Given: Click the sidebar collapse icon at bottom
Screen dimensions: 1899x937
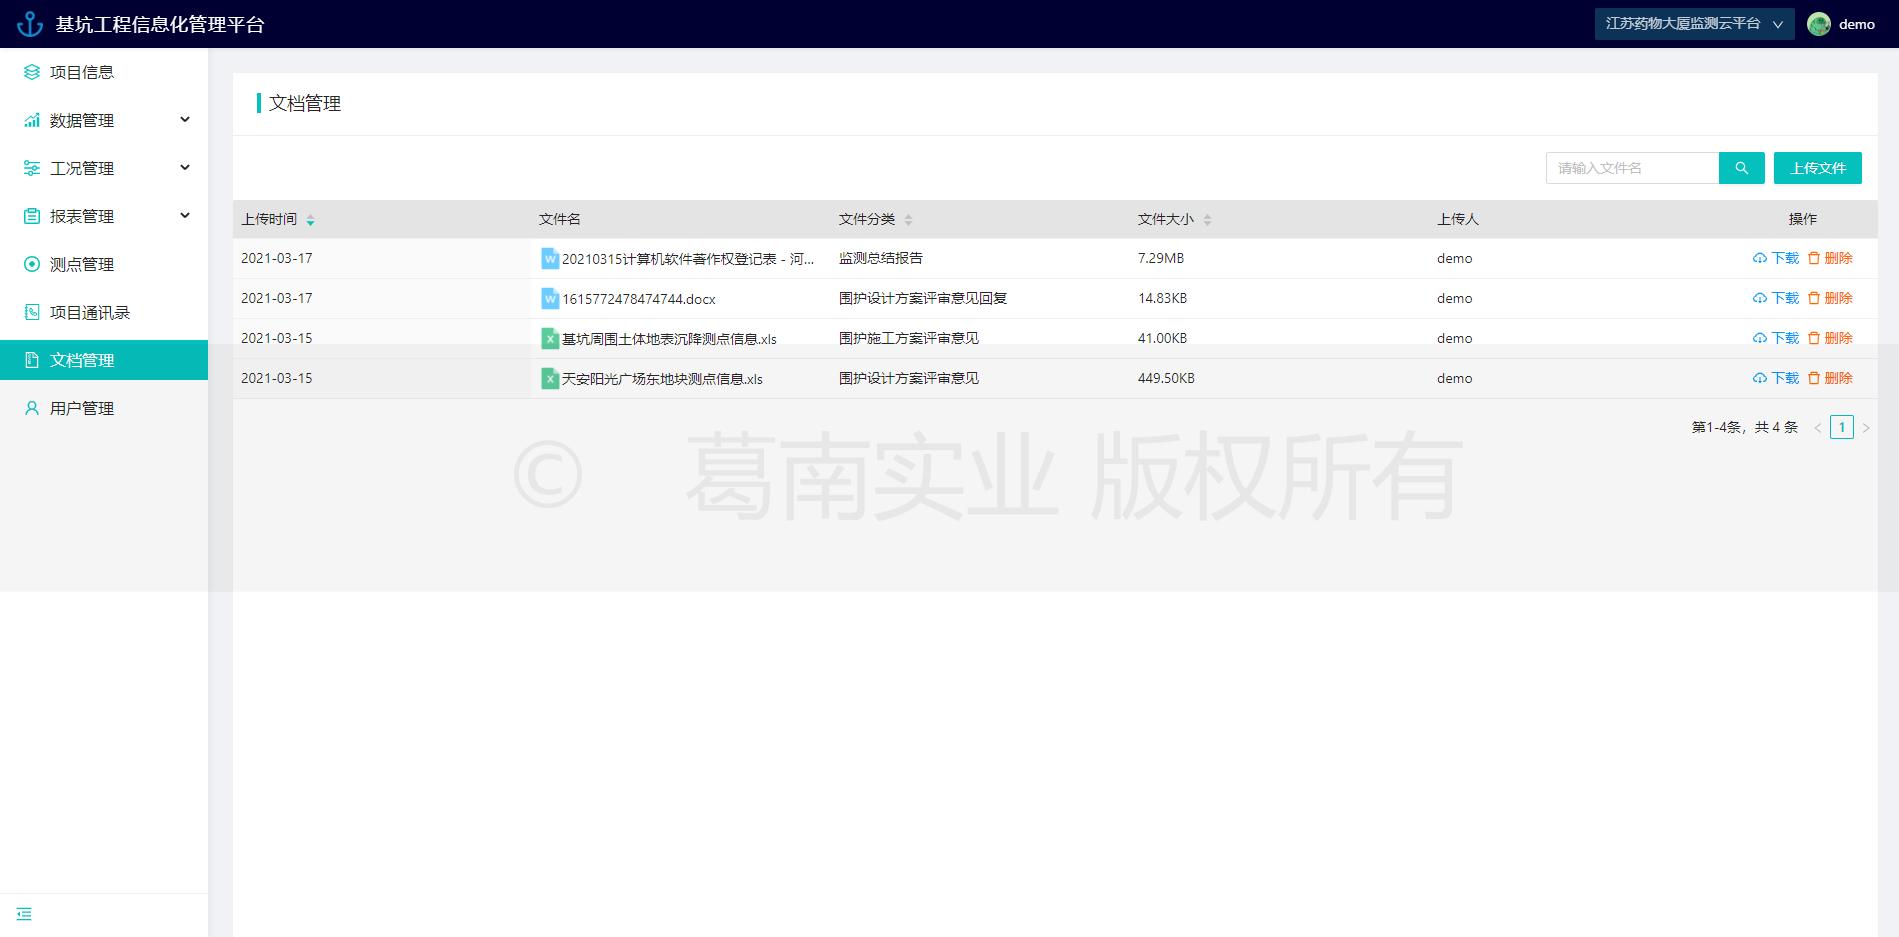Looking at the screenshot, I should click(24, 914).
